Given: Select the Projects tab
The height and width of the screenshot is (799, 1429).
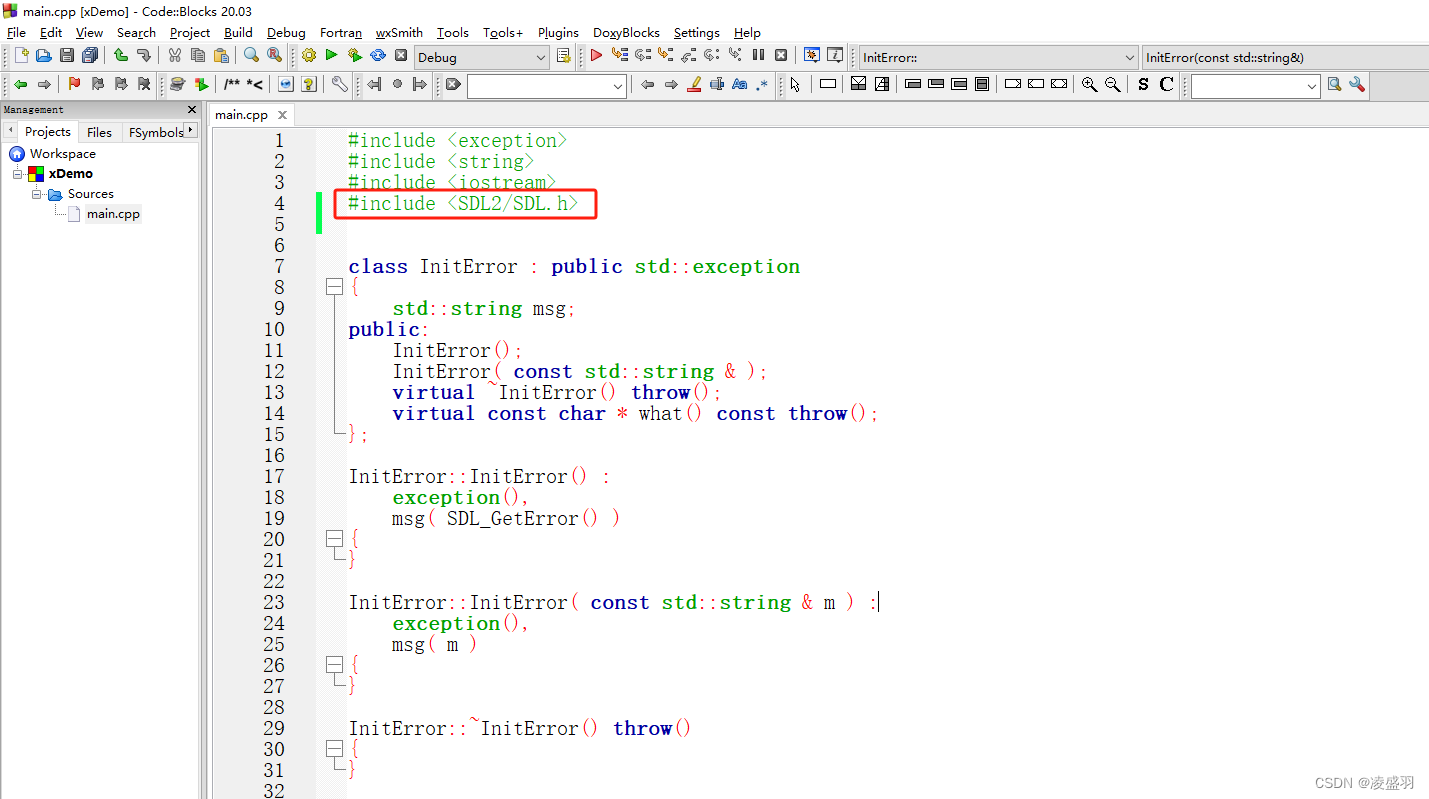Looking at the screenshot, I should [x=48, y=131].
